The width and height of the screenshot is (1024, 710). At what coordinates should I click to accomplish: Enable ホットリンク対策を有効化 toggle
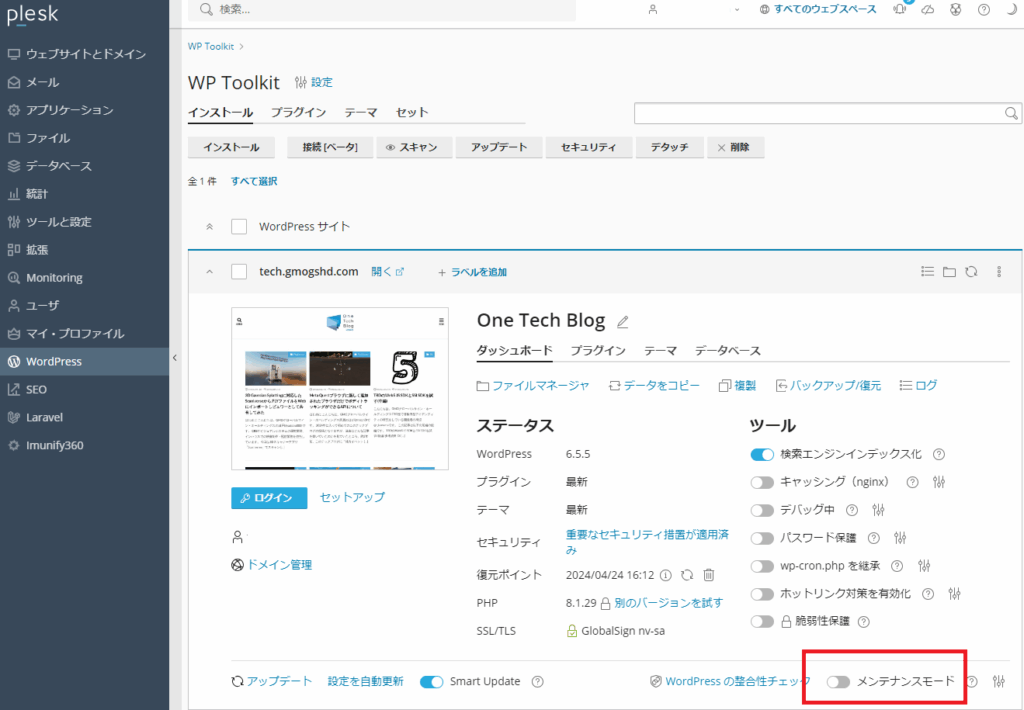pos(761,594)
